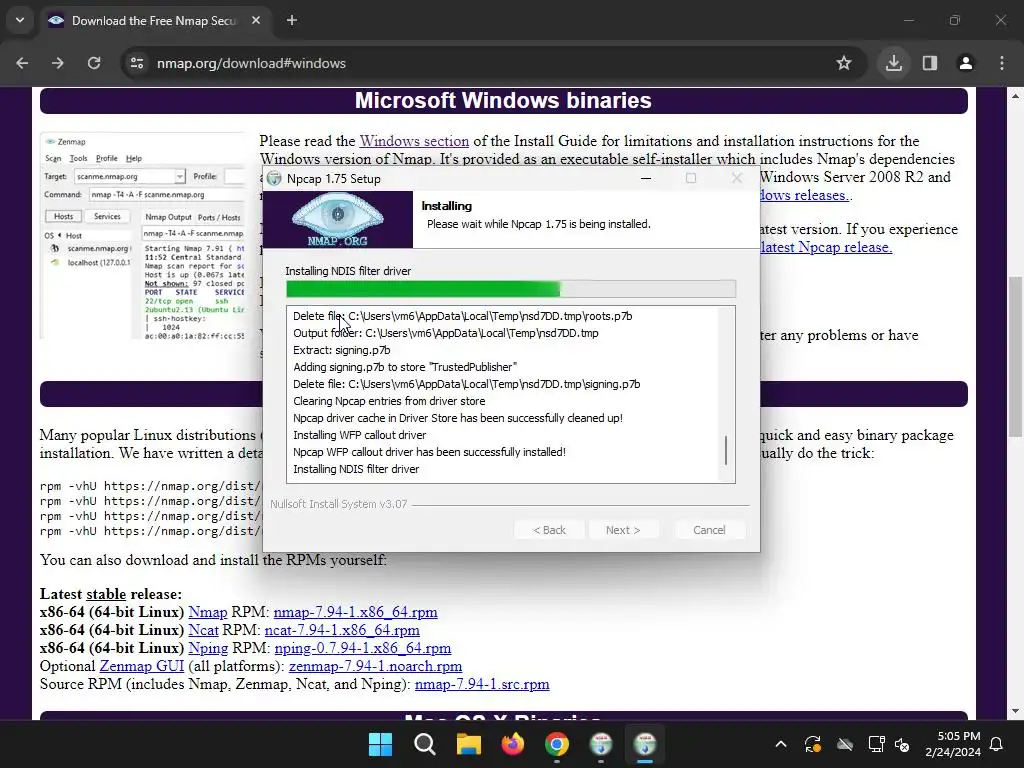Click the OneDrive cloud tray icon
Image resolution: width=1024 pixels, height=768 pixels.
(x=845, y=744)
